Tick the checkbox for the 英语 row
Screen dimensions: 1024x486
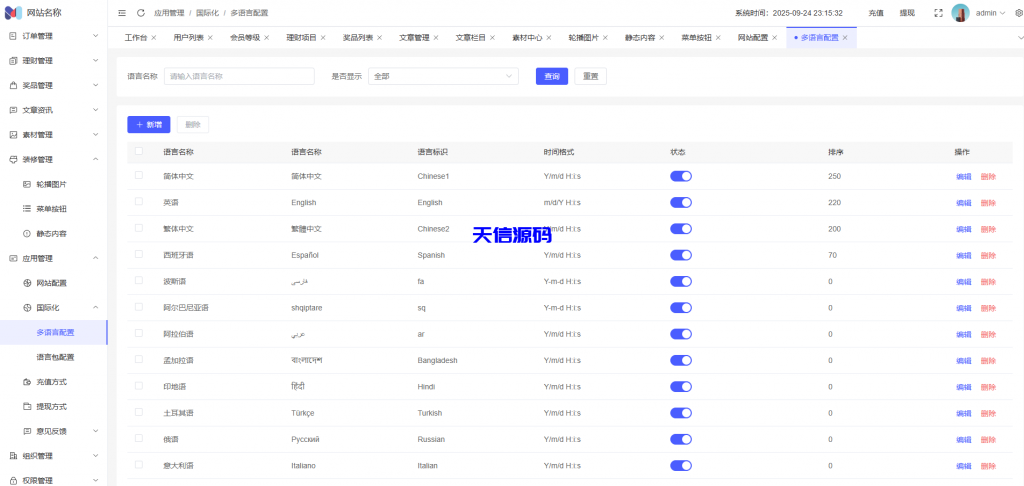pyautogui.click(x=139, y=202)
